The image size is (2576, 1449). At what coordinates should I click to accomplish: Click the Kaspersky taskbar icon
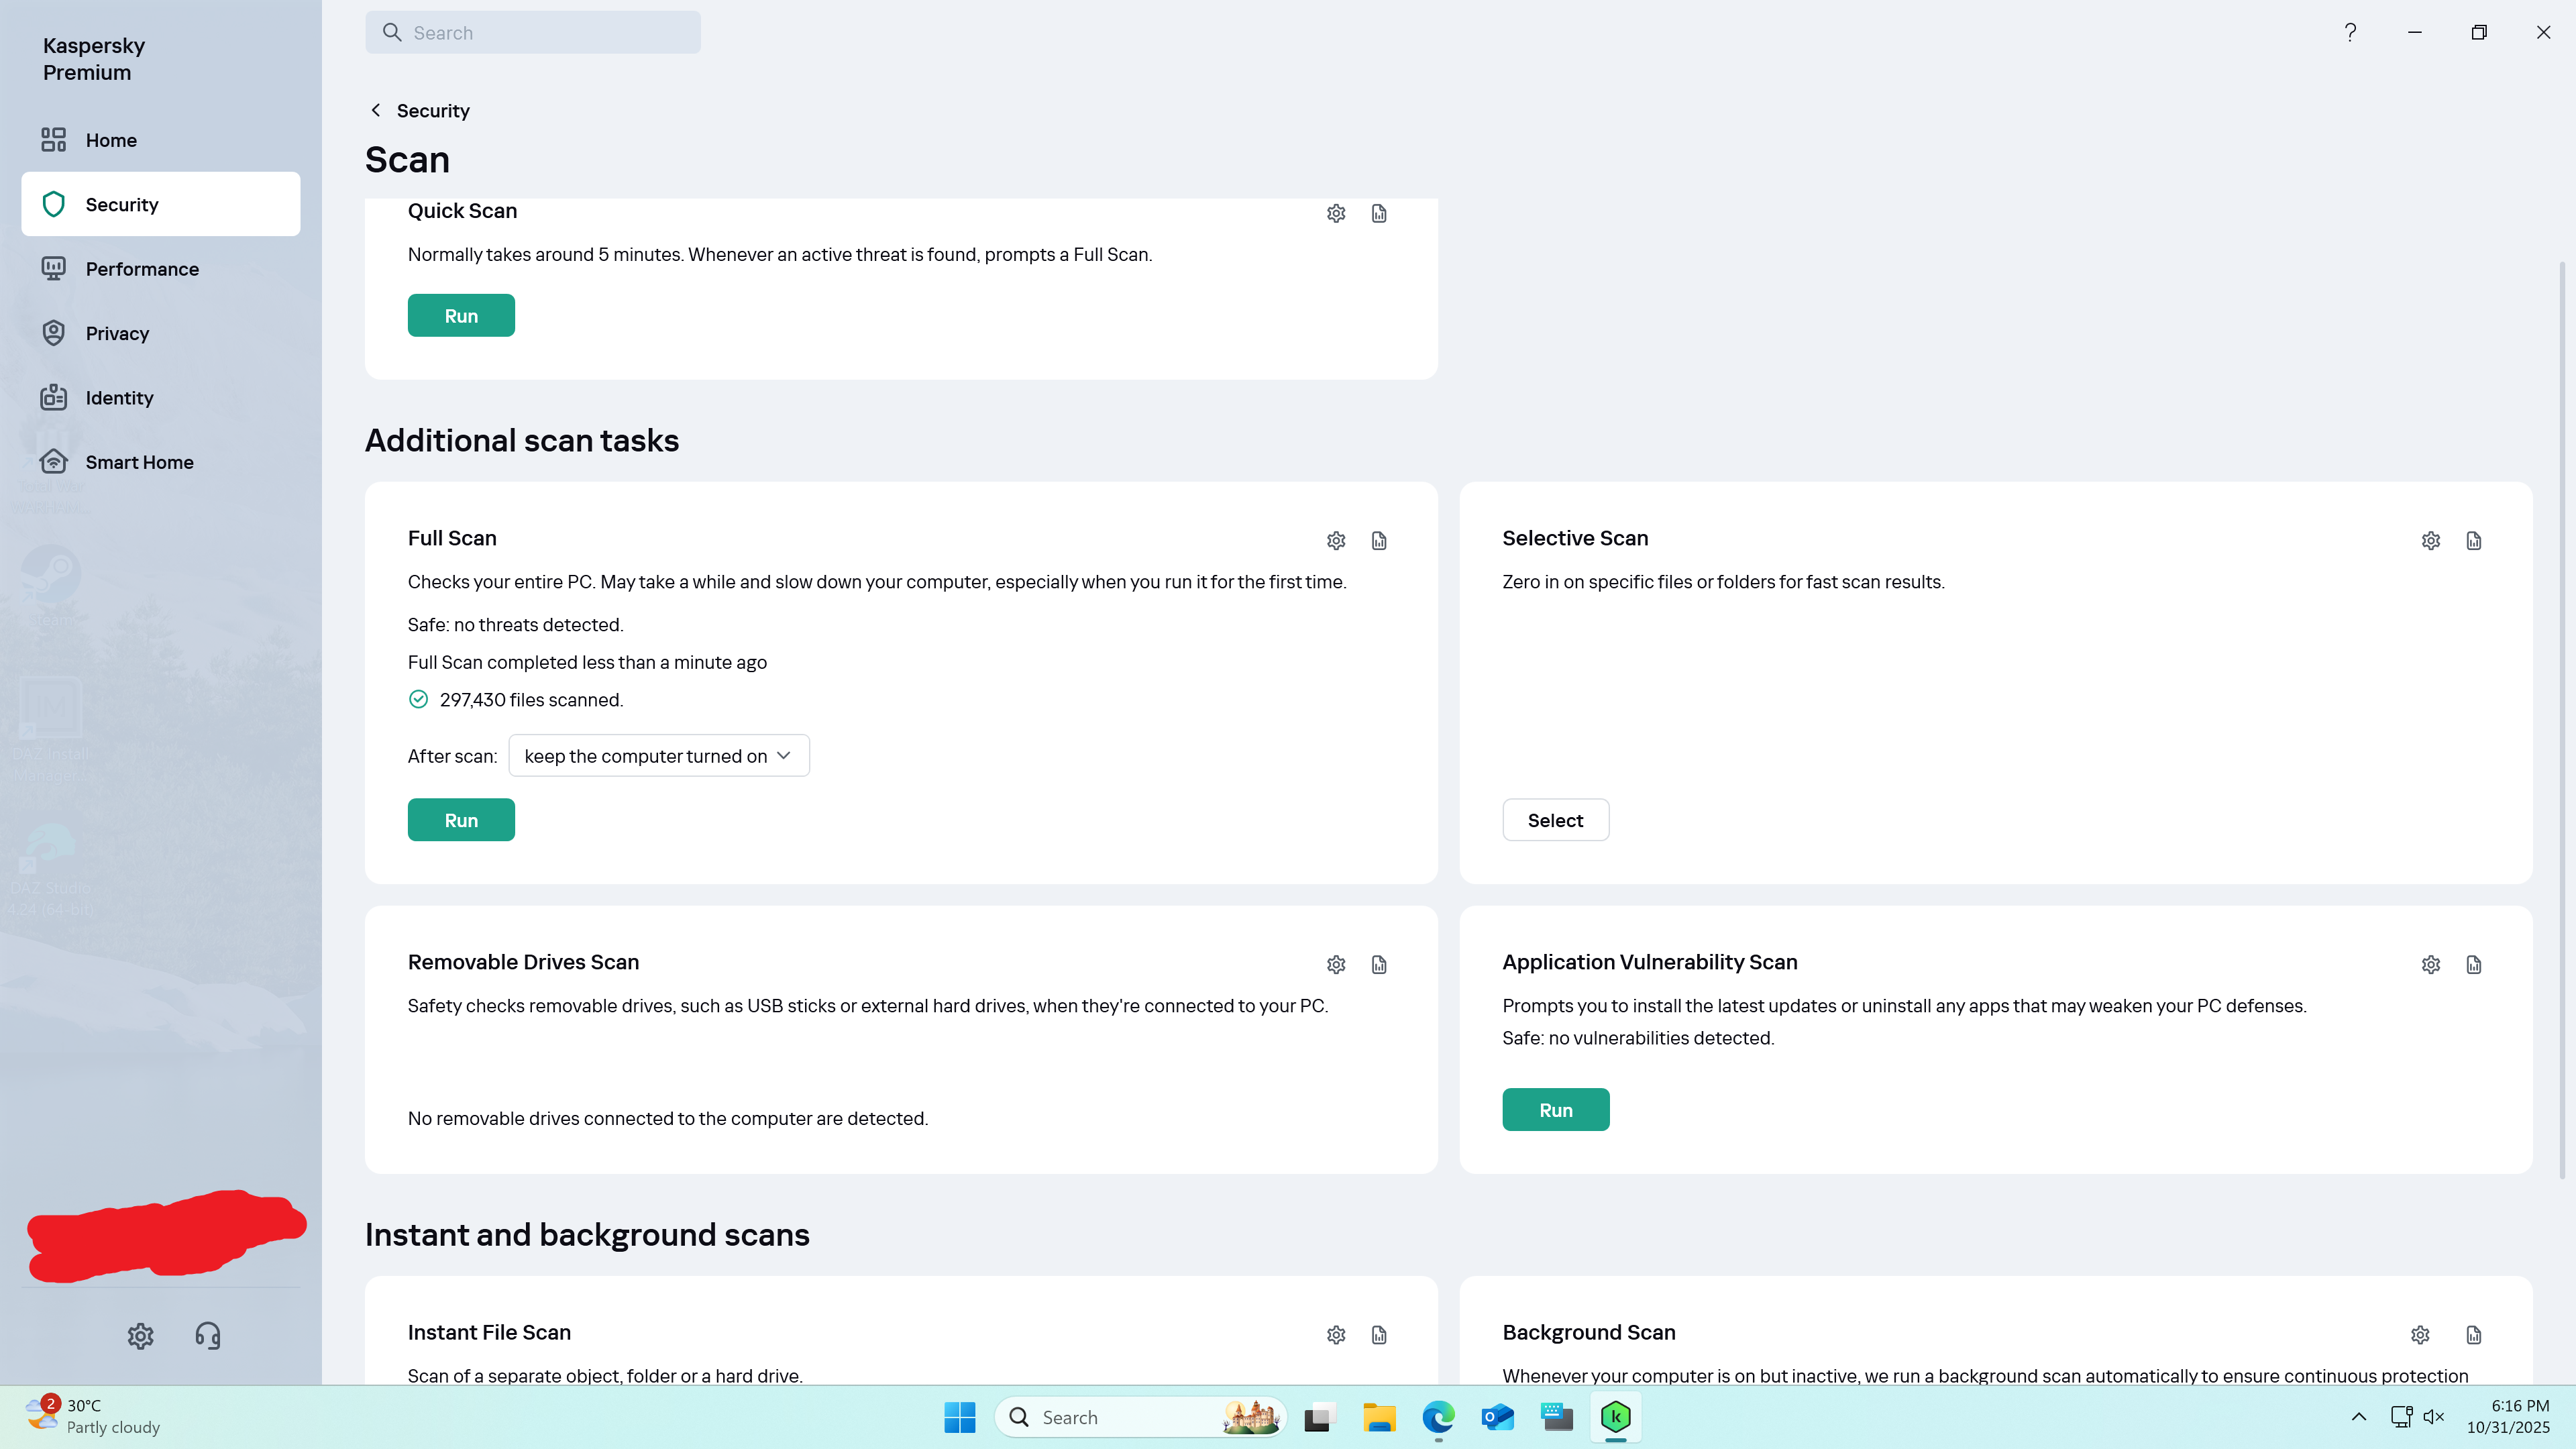pos(1615,1417)
